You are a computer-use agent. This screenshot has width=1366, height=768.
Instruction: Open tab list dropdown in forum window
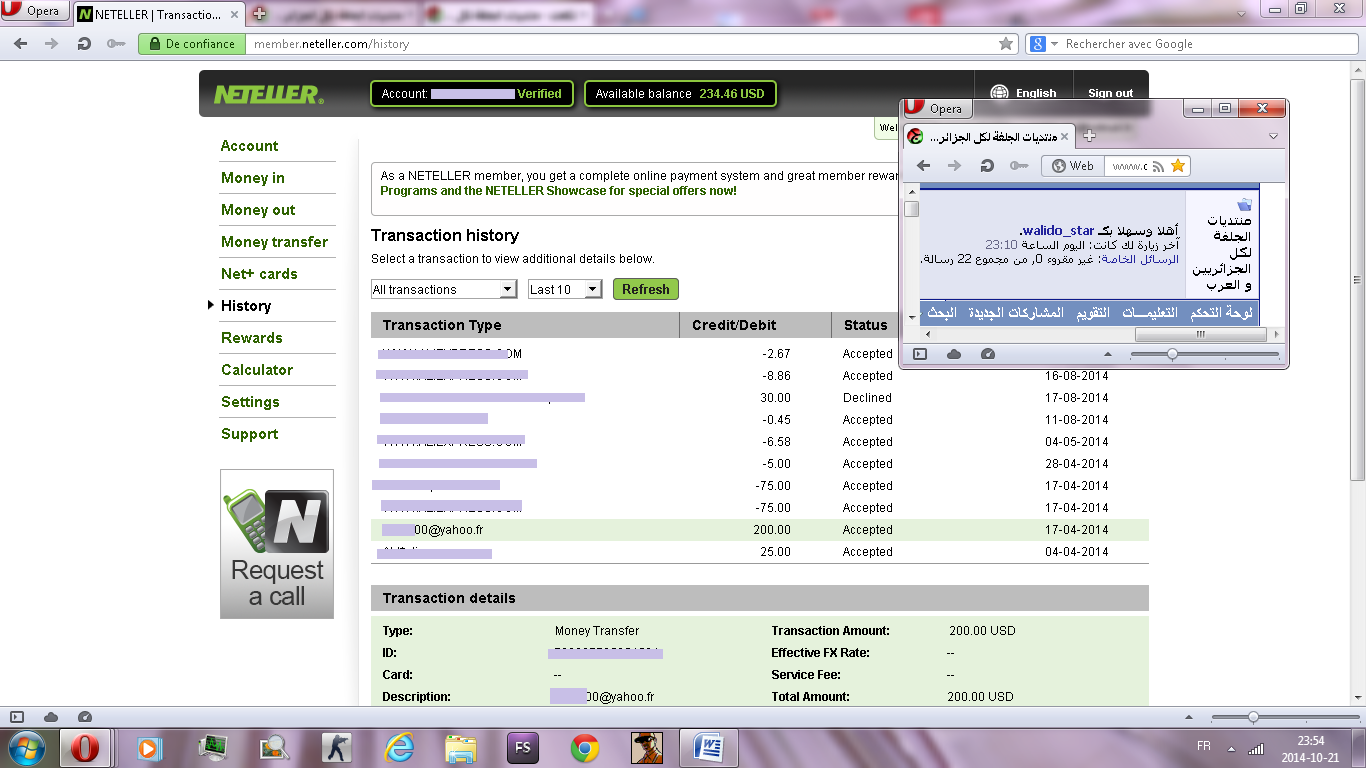(1274, 136)
